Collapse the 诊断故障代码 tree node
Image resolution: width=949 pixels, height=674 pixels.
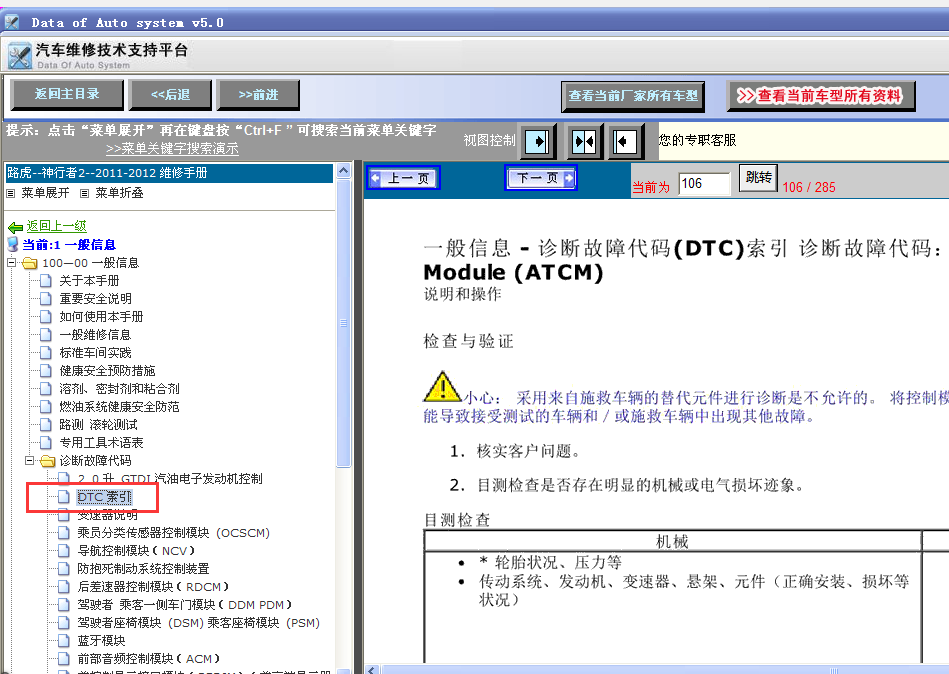tap(29, 460)
